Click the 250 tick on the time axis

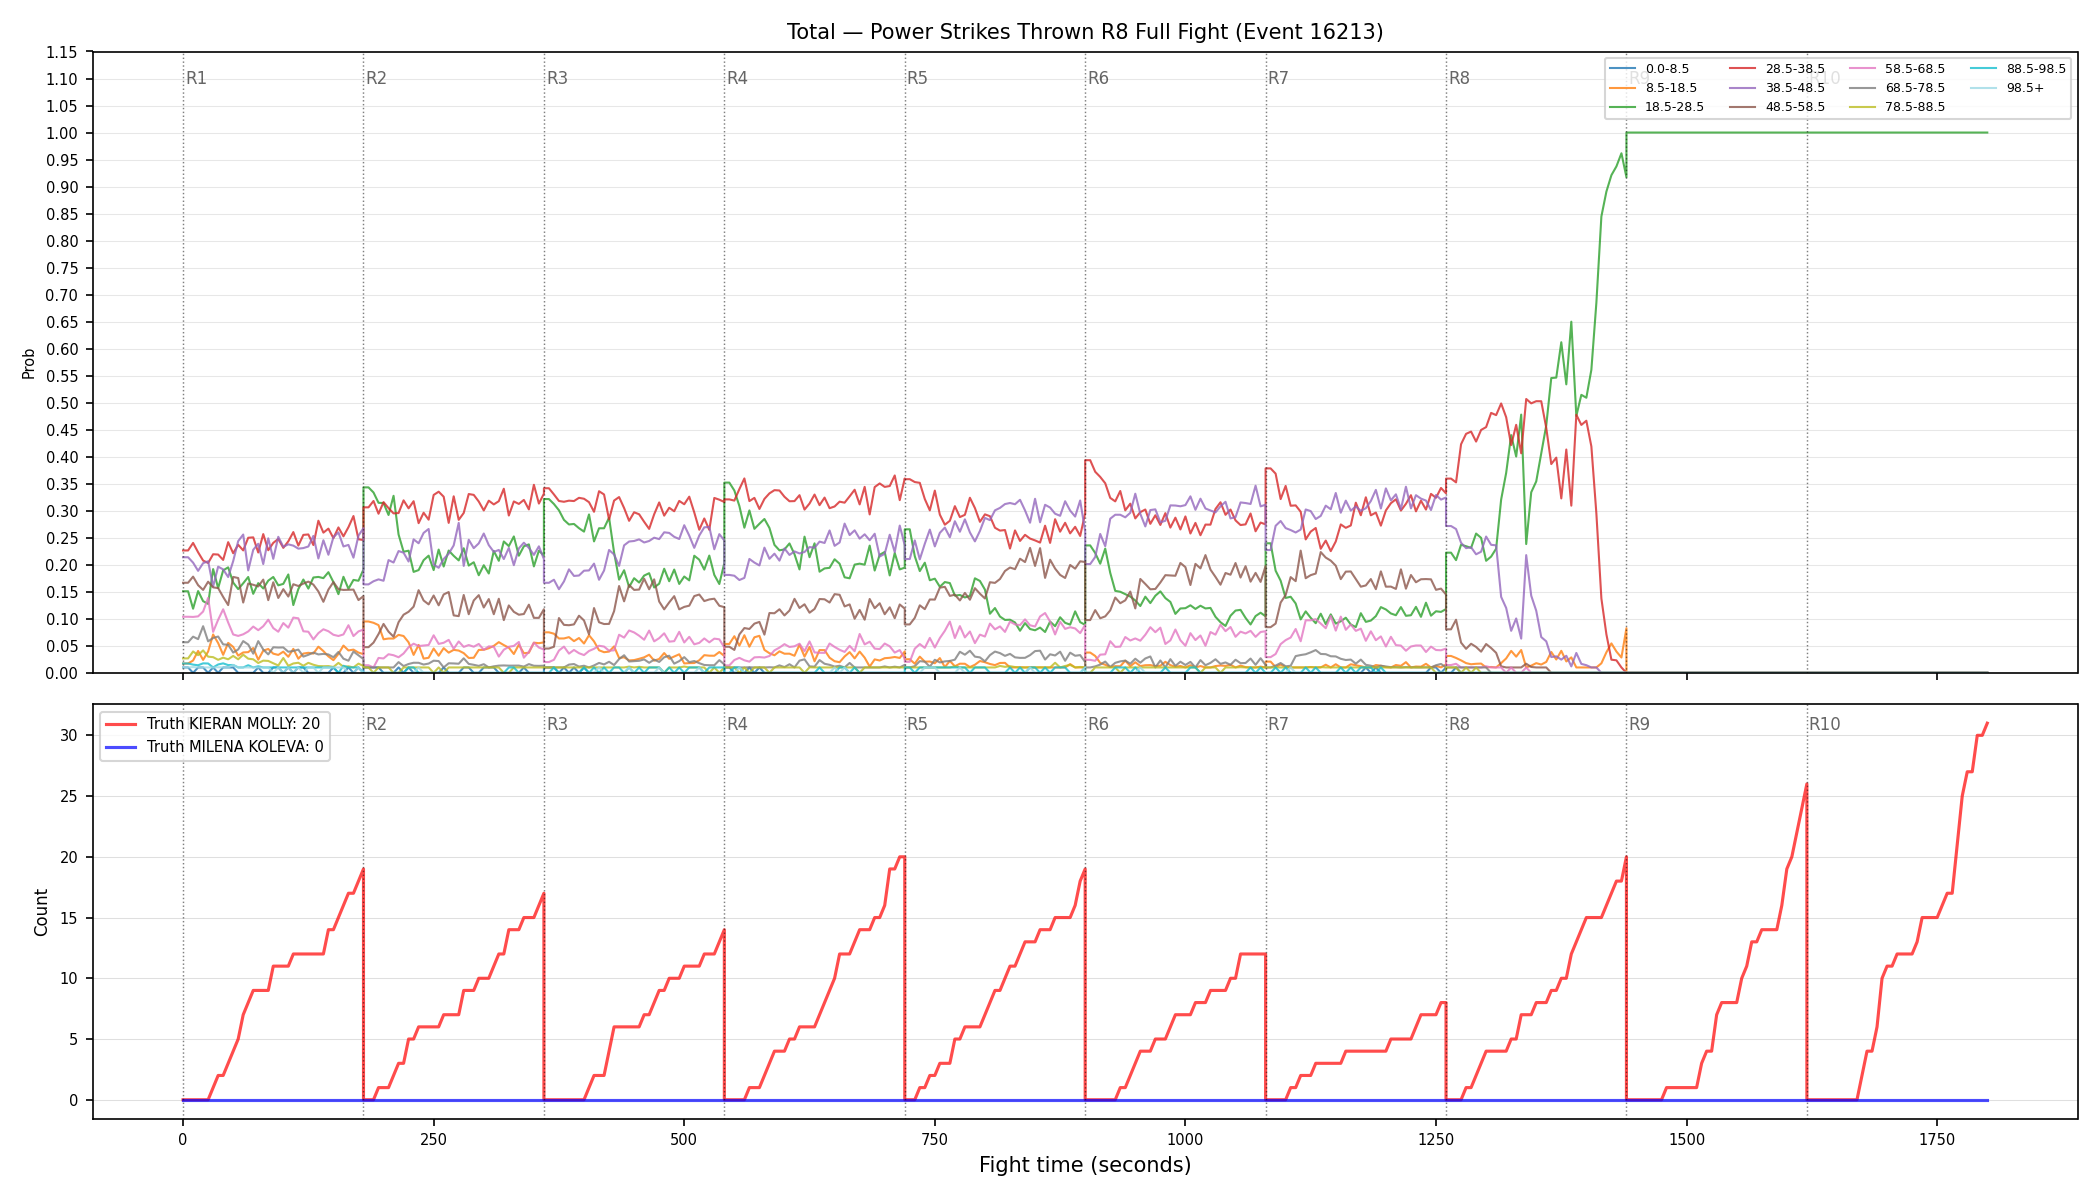click(x=433, y=1139)
